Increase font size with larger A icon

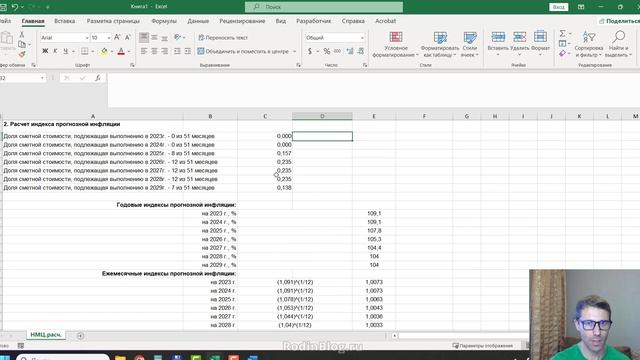[117, 38]
